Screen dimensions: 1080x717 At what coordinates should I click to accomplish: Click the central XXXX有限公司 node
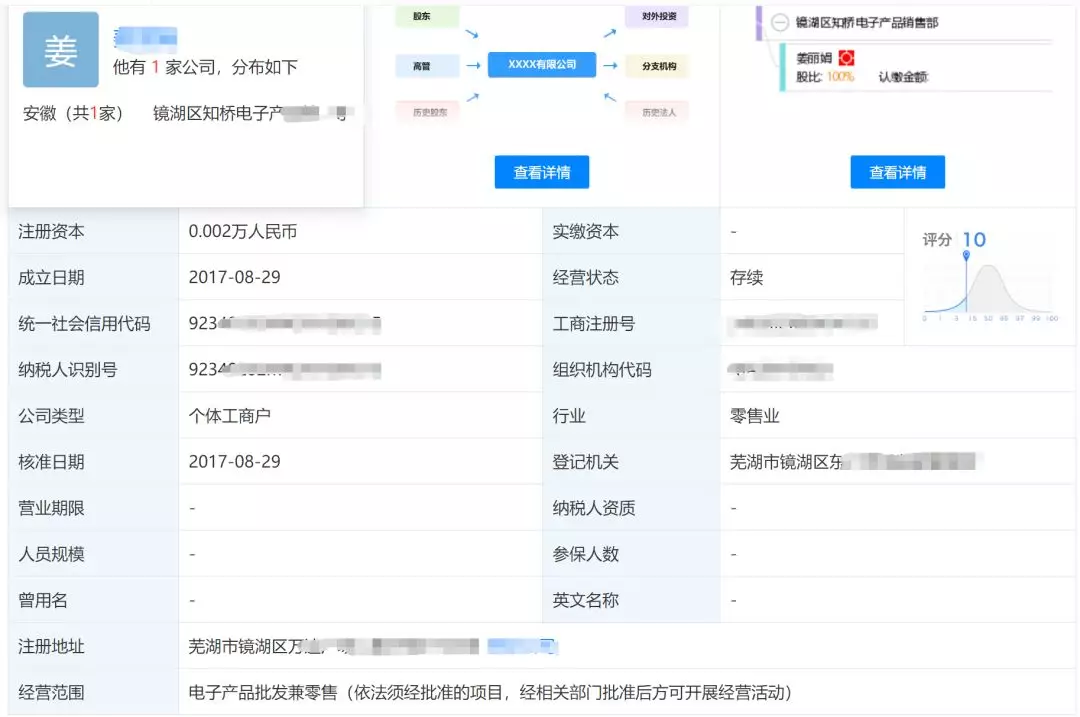[542, 64]
